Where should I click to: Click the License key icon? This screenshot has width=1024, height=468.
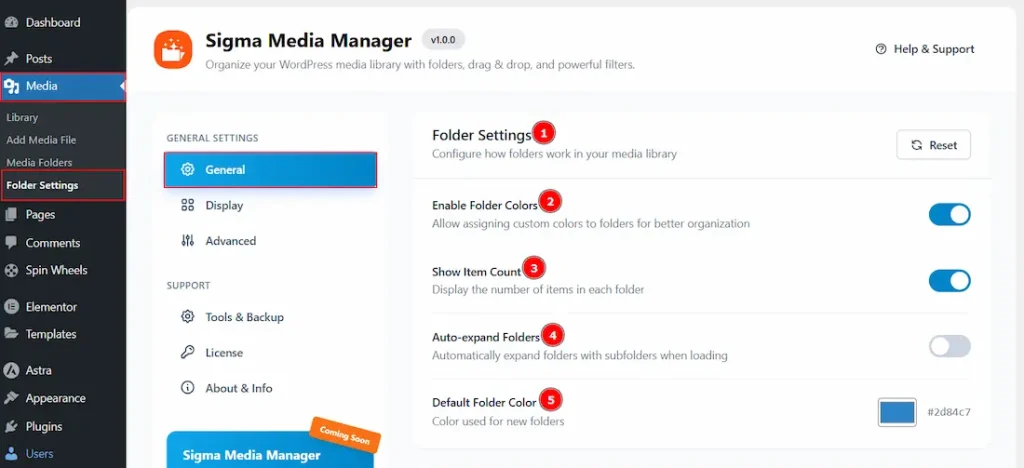click(188, 352)
